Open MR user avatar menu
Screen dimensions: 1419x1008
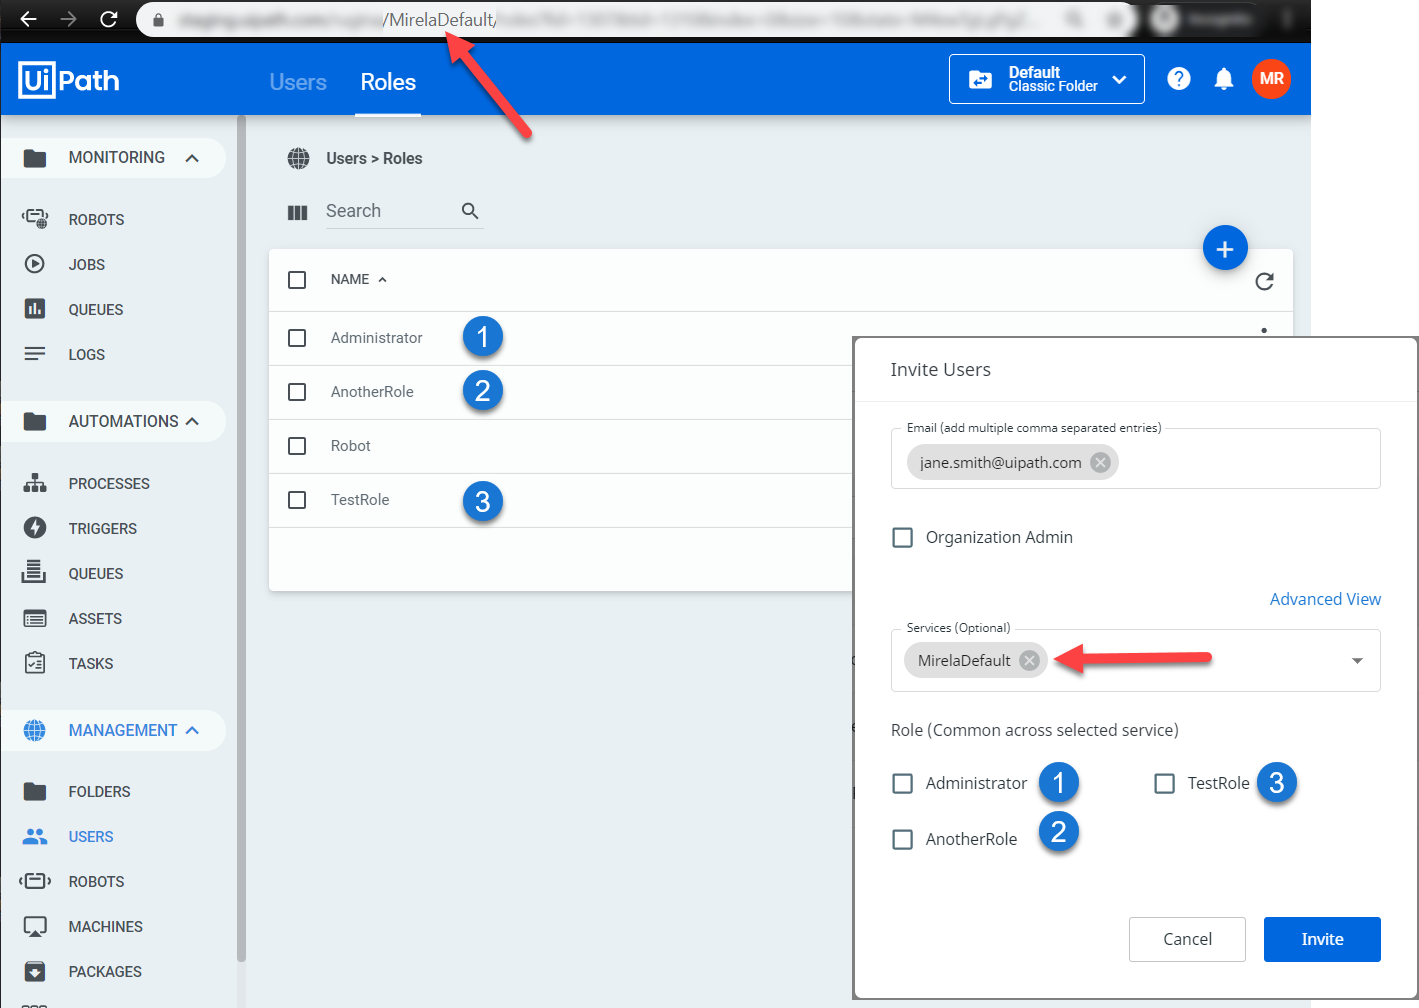coord(1272,79)
